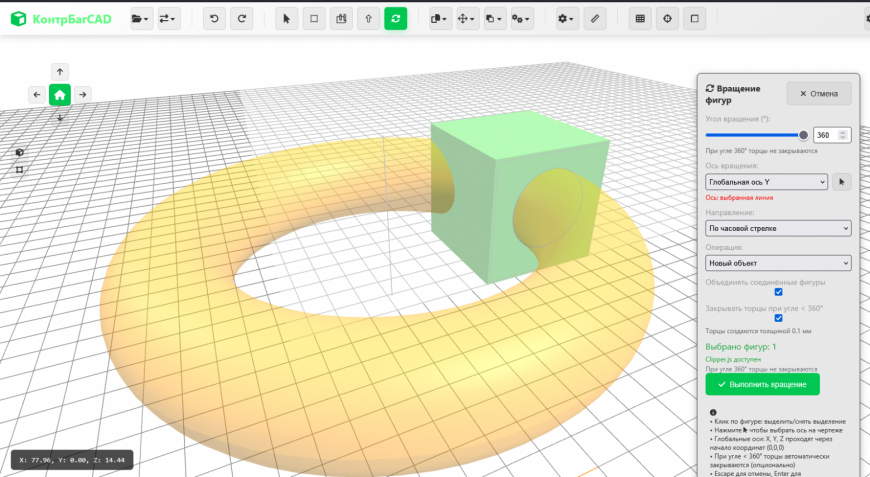Select the cursor selection tool
Viewport: 870px width, 477px height.
click(x=286, y=19)
